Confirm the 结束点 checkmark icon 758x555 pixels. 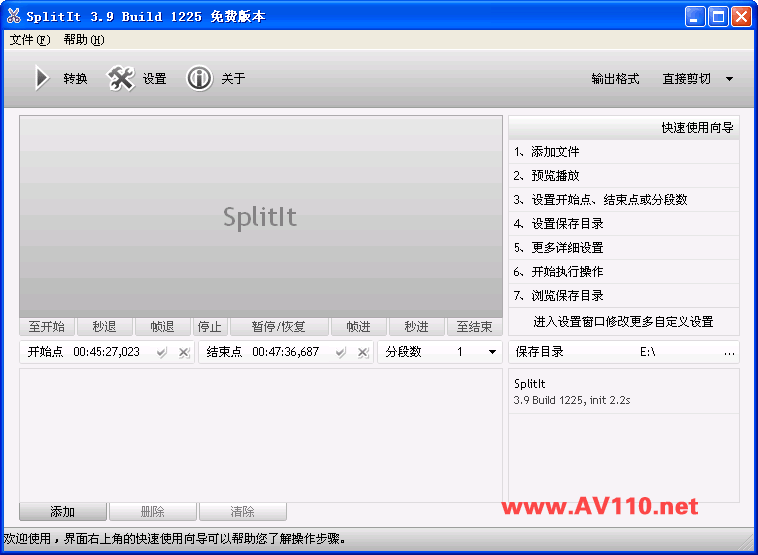click(x=341, y=352)
